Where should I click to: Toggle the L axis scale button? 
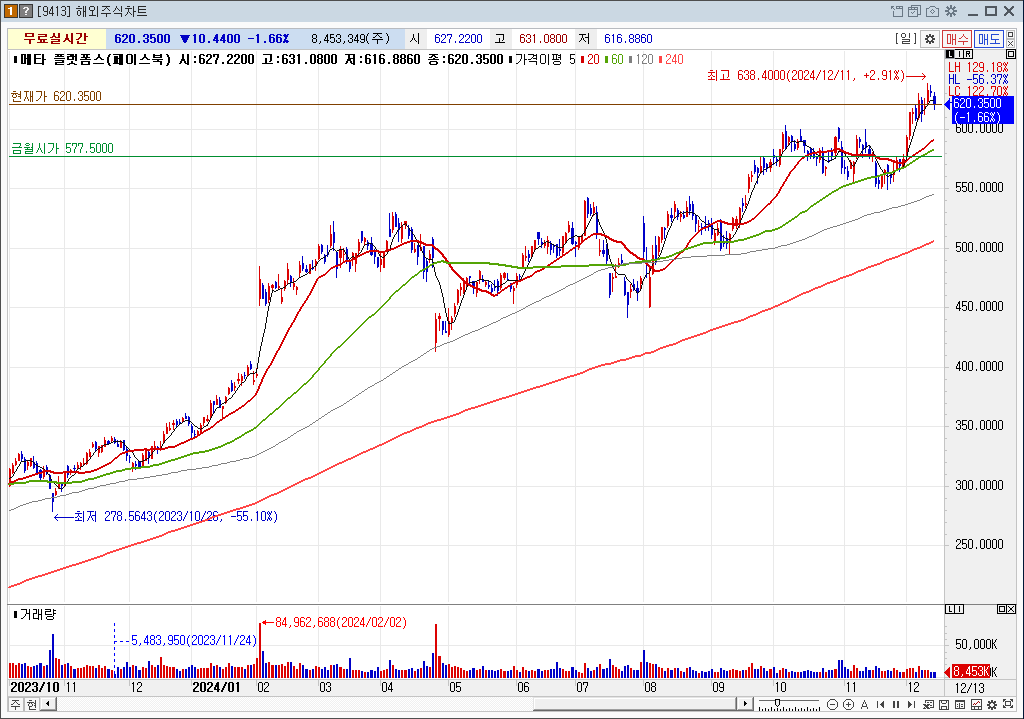[x=950, y=54]
